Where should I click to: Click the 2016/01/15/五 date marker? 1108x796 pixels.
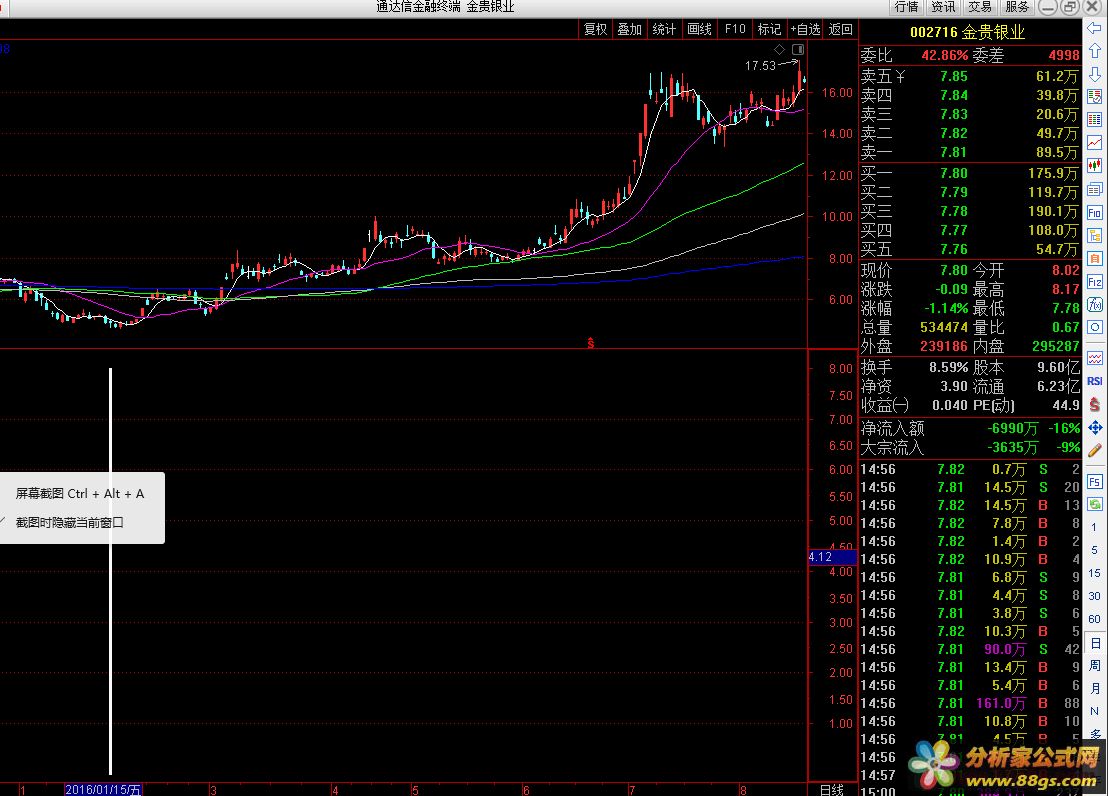click(103, 790)
